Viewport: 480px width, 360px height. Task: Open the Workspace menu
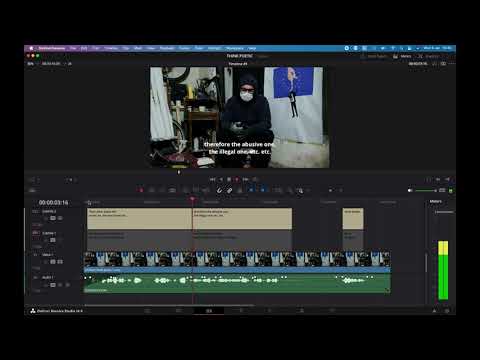[234, 48]
